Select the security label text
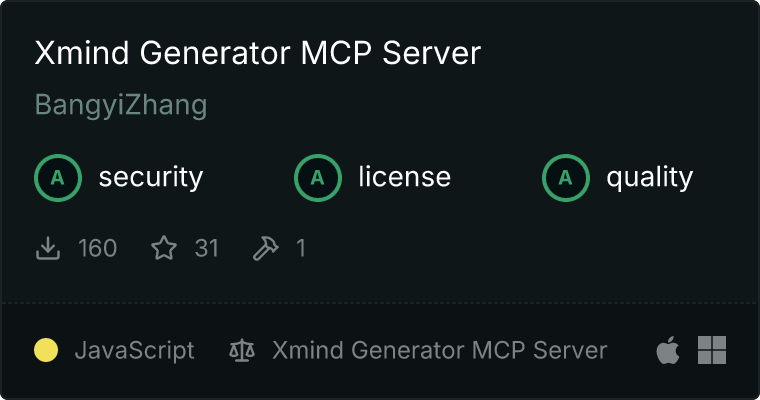The image size is (760, 400). coord(151,177)
